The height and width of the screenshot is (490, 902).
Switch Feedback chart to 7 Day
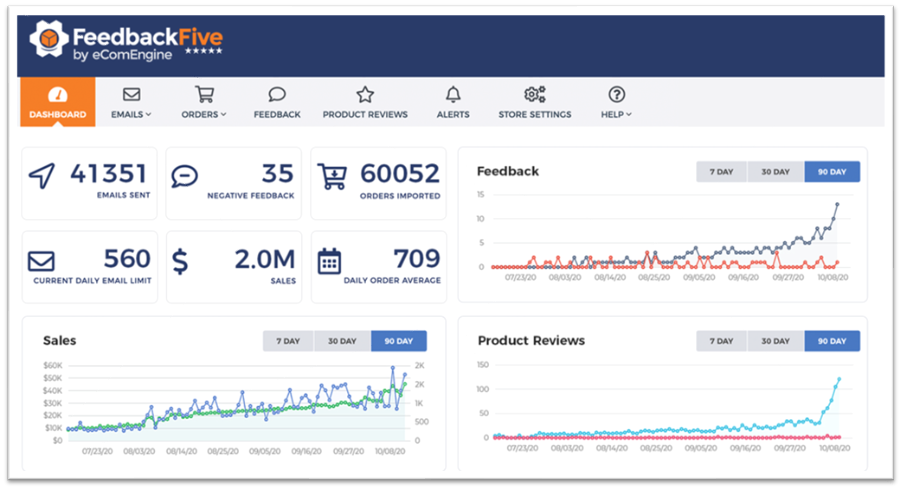click(x=722, y=172)
